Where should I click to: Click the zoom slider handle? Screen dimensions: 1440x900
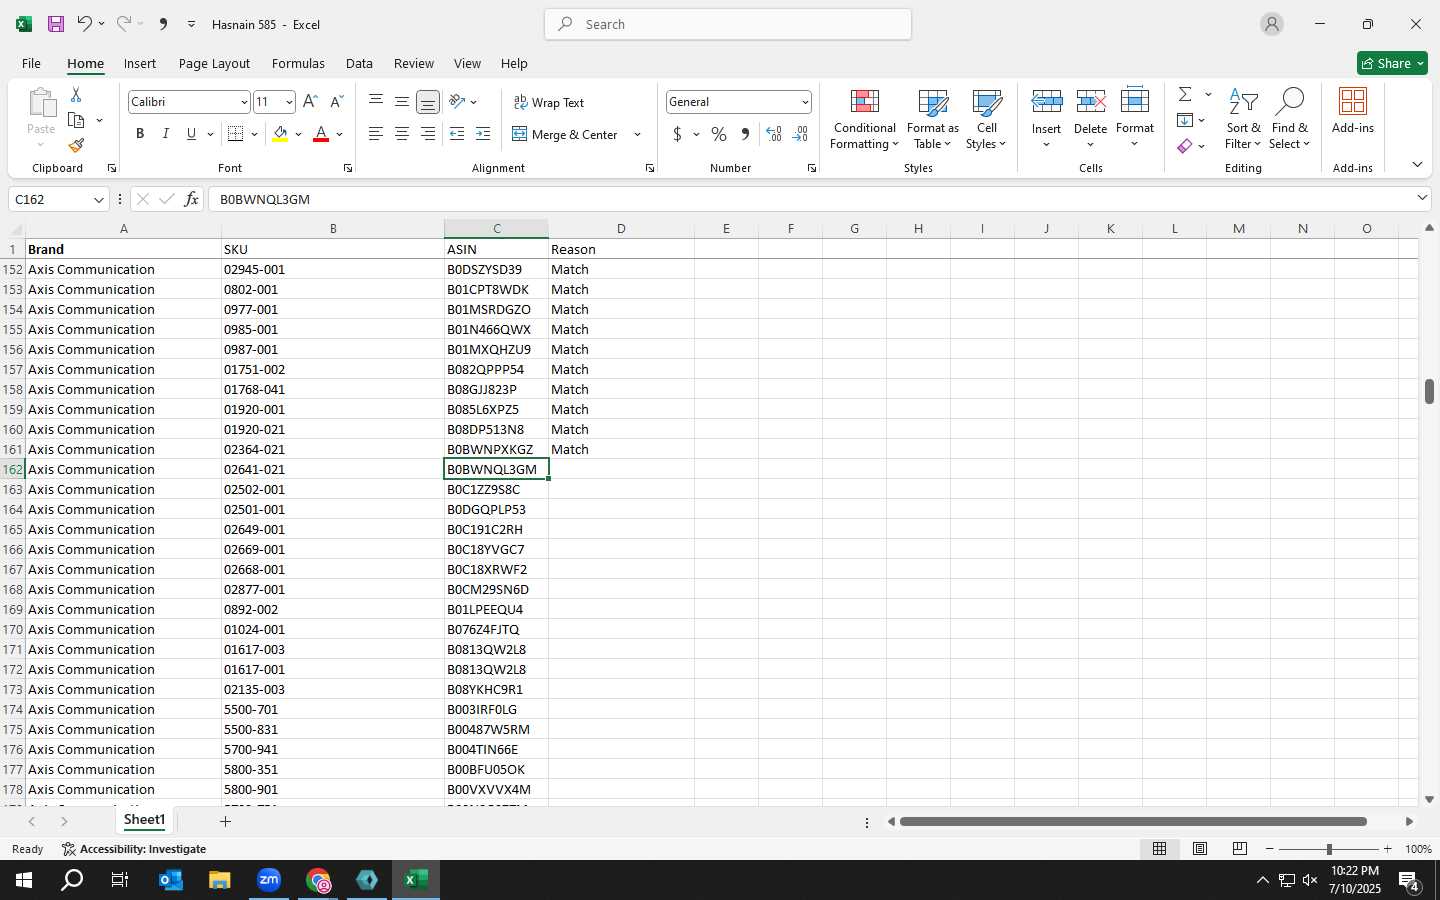[x=1329, y=849]
